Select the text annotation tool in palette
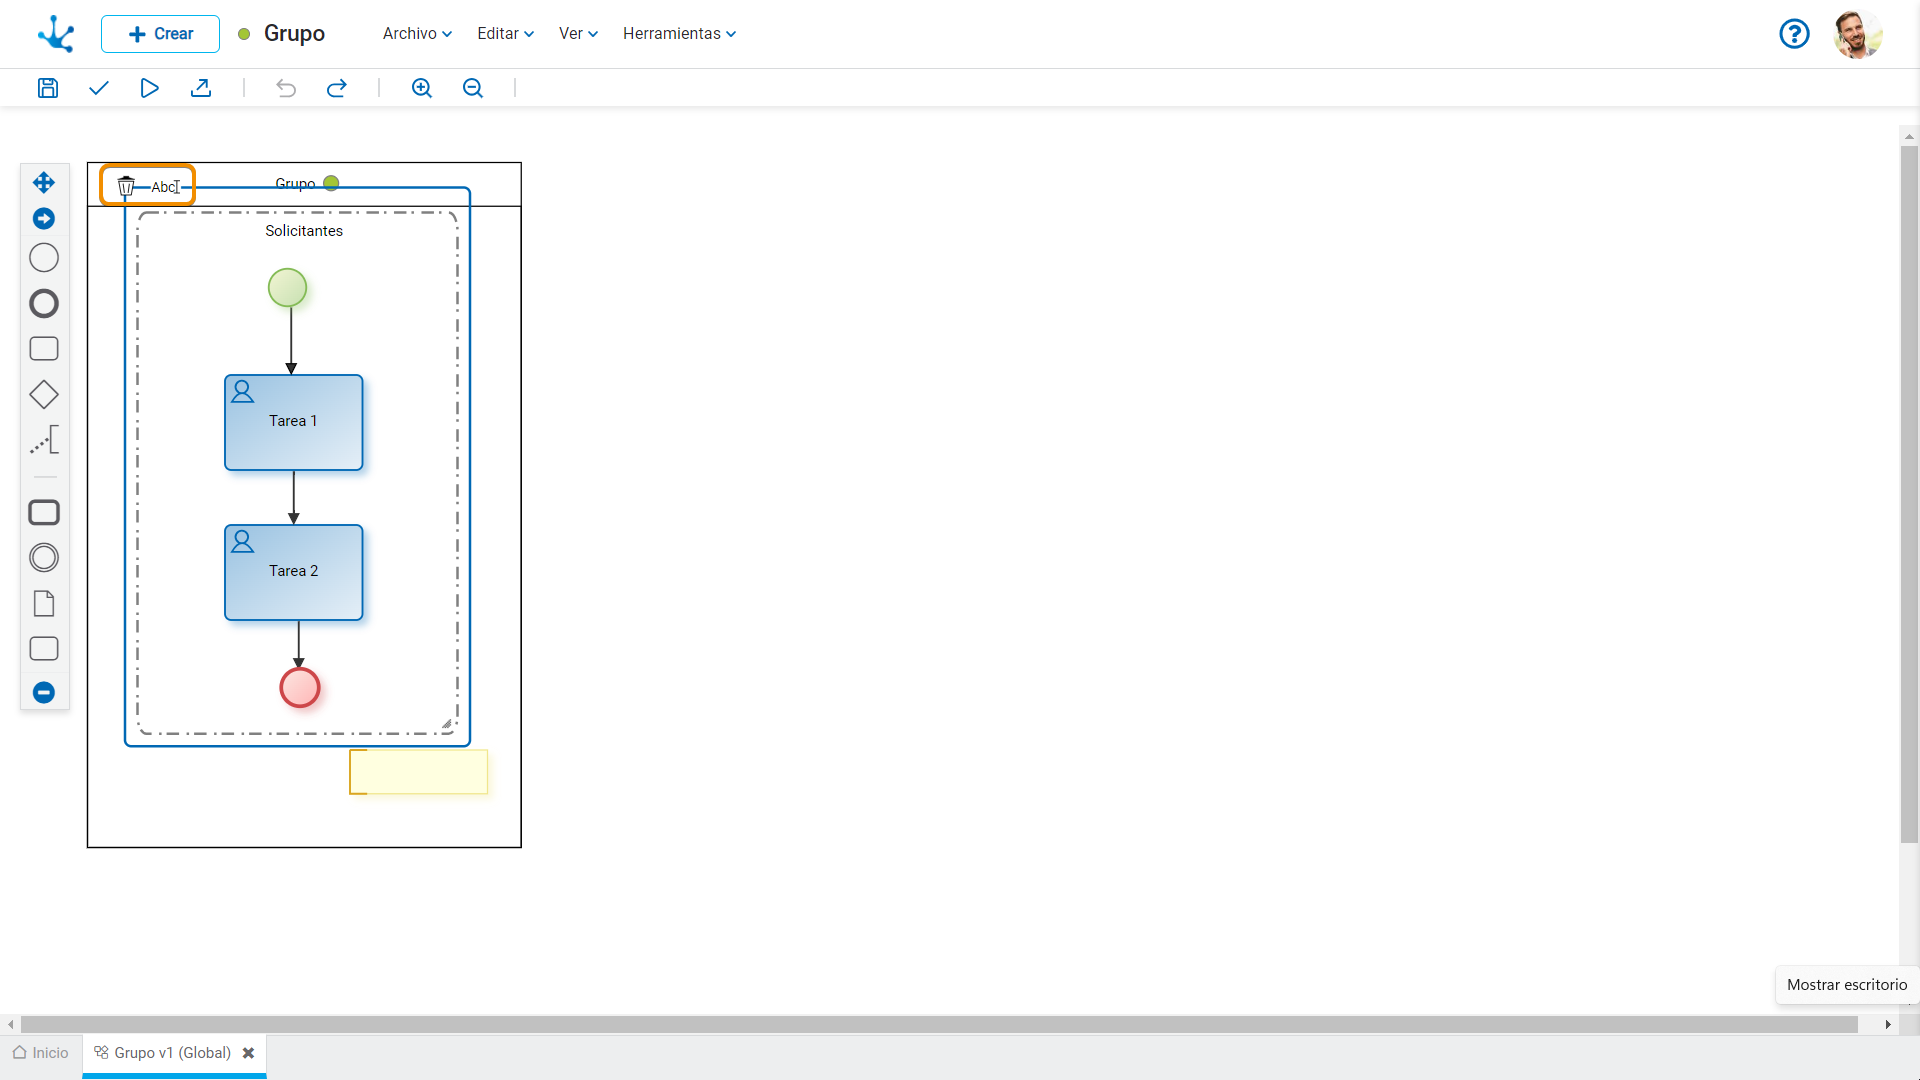This screenshot has width=1920, height=1080. [x=44, y=440]
